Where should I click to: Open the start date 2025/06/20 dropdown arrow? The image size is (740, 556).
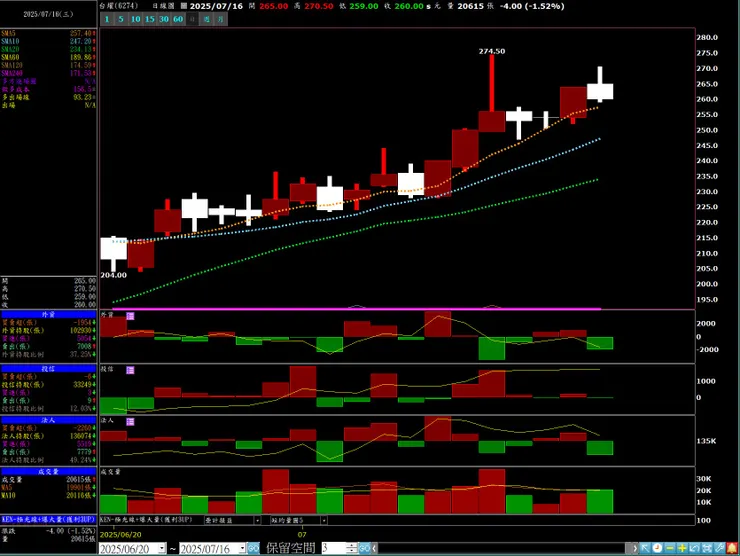pyautogui.click(x=162, y=548)
